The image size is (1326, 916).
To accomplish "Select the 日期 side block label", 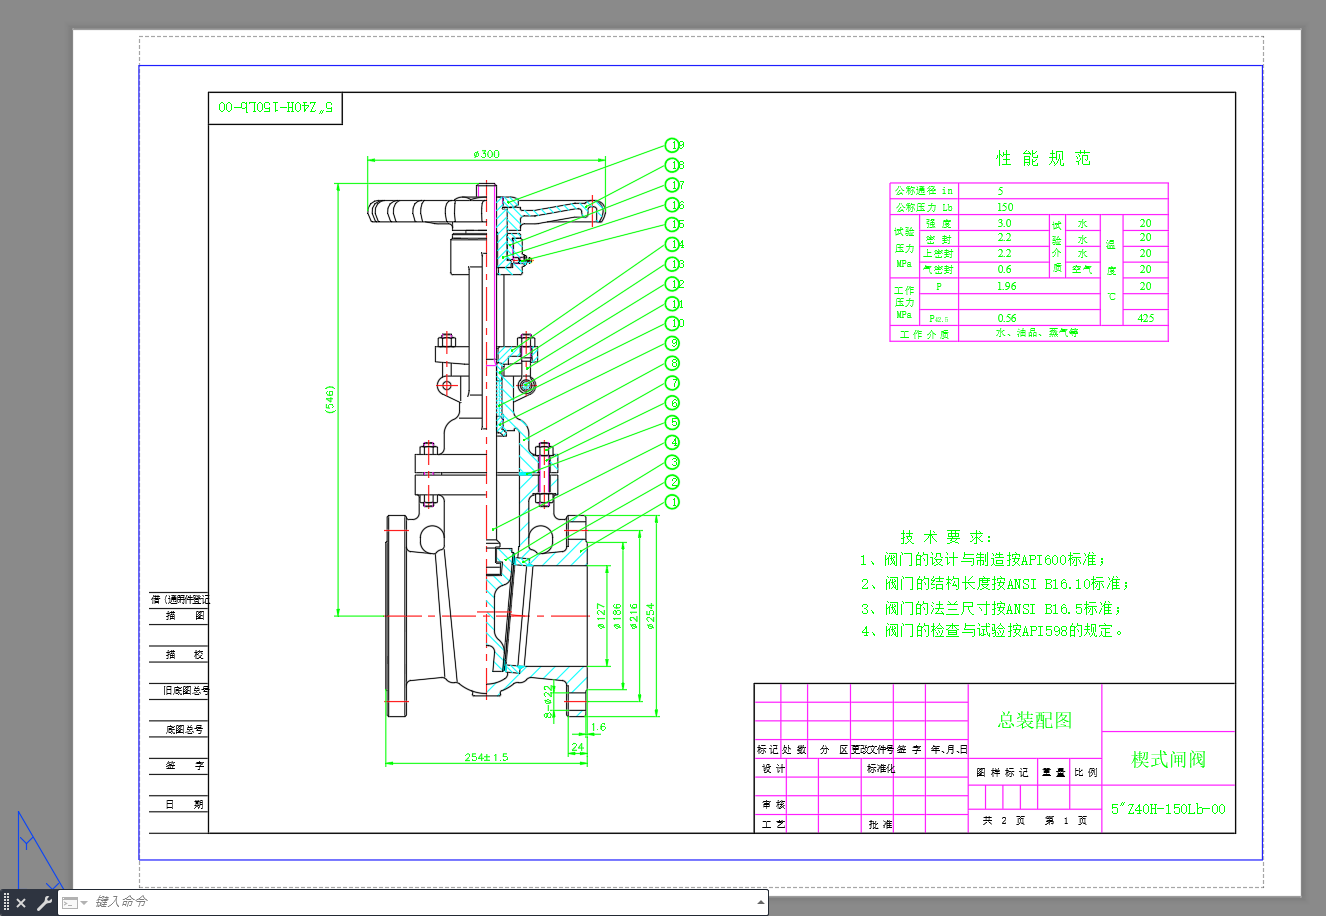I will point(184,804).
